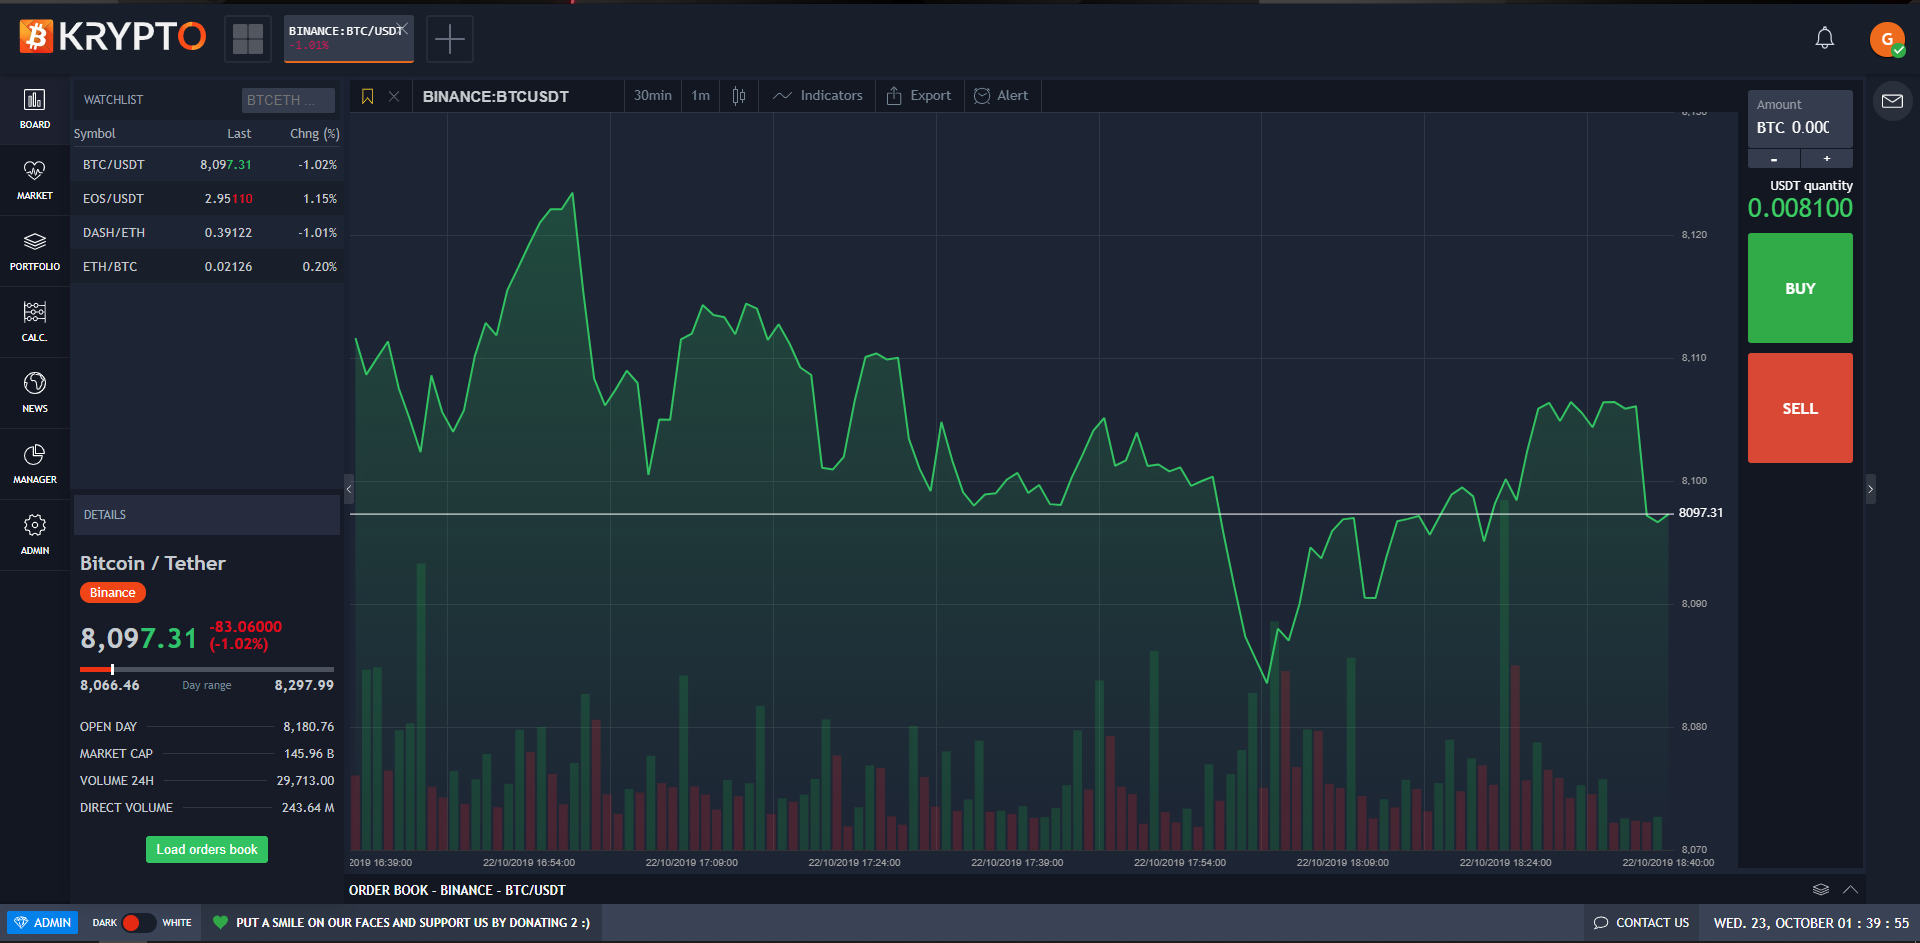Select ETH/BTC in the watchlist
The image size is (1920, 943).
coord(207,267)
